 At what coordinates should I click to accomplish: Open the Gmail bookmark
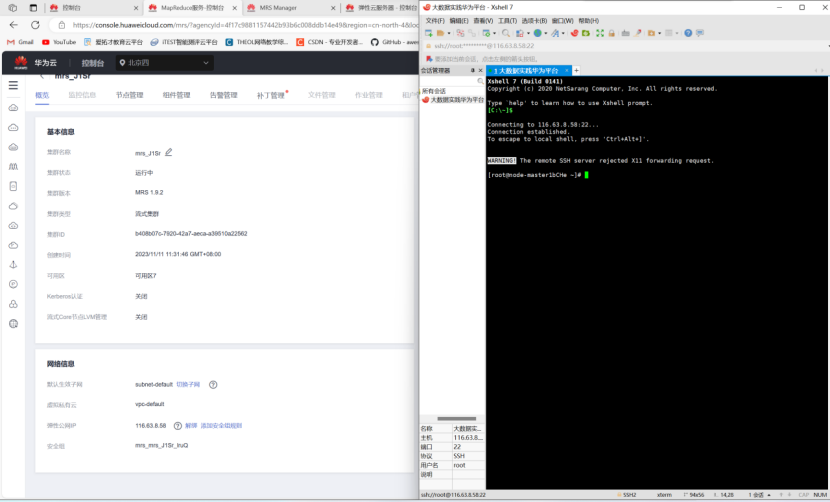(x=21, y=42)
